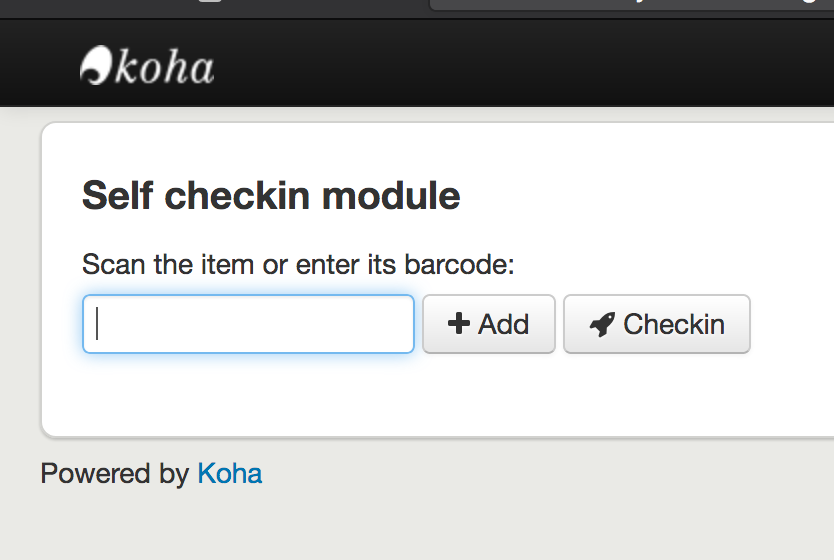Click the Koha logo in header
The height and width of the screenshot is (560, 834).
pyautogui.click(x=146, y=67)
